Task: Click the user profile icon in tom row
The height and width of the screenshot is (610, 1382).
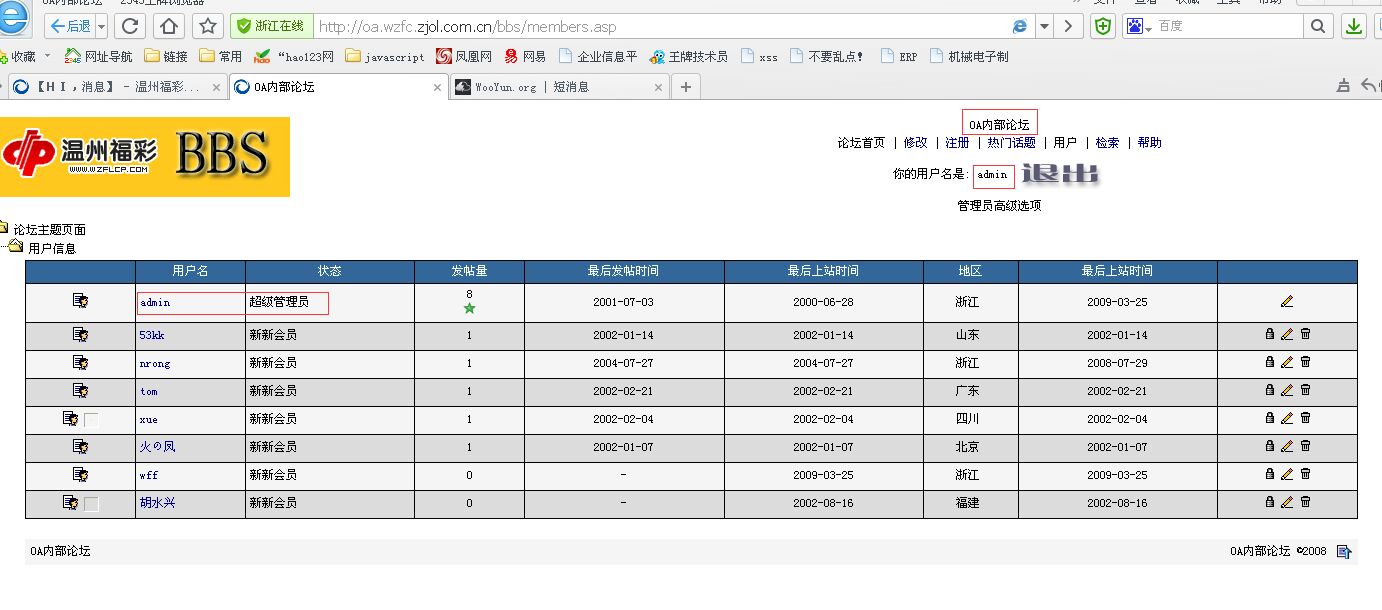Action: click(80, 390)
